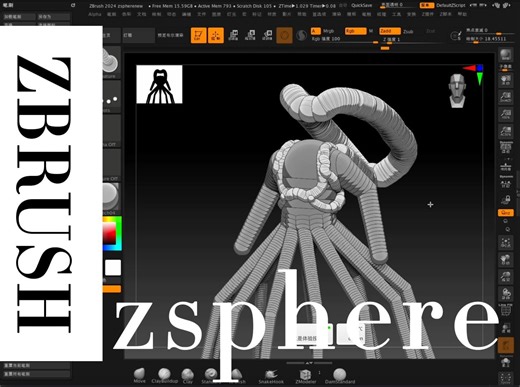Viewport: 520px width, 387px height.
Task: Select the ClayBuildup brush
Action: coord(164,375)
